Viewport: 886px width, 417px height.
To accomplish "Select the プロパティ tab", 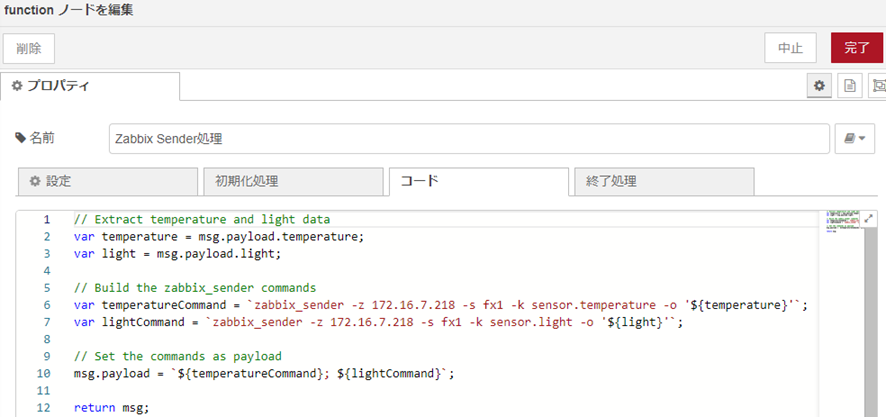I will point(90,86).
